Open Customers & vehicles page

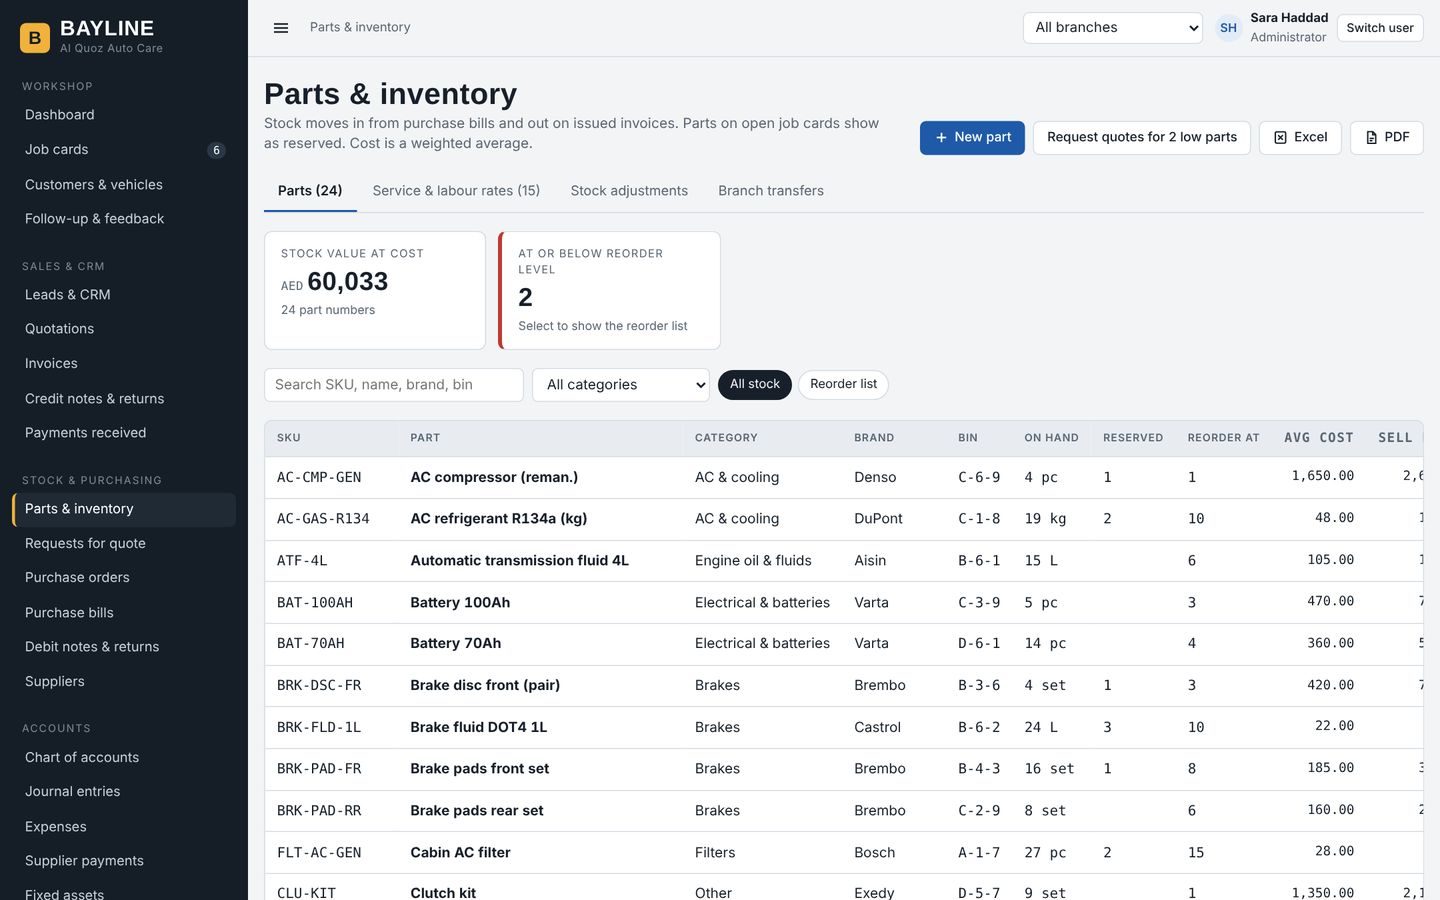click(x=124, y=185)
